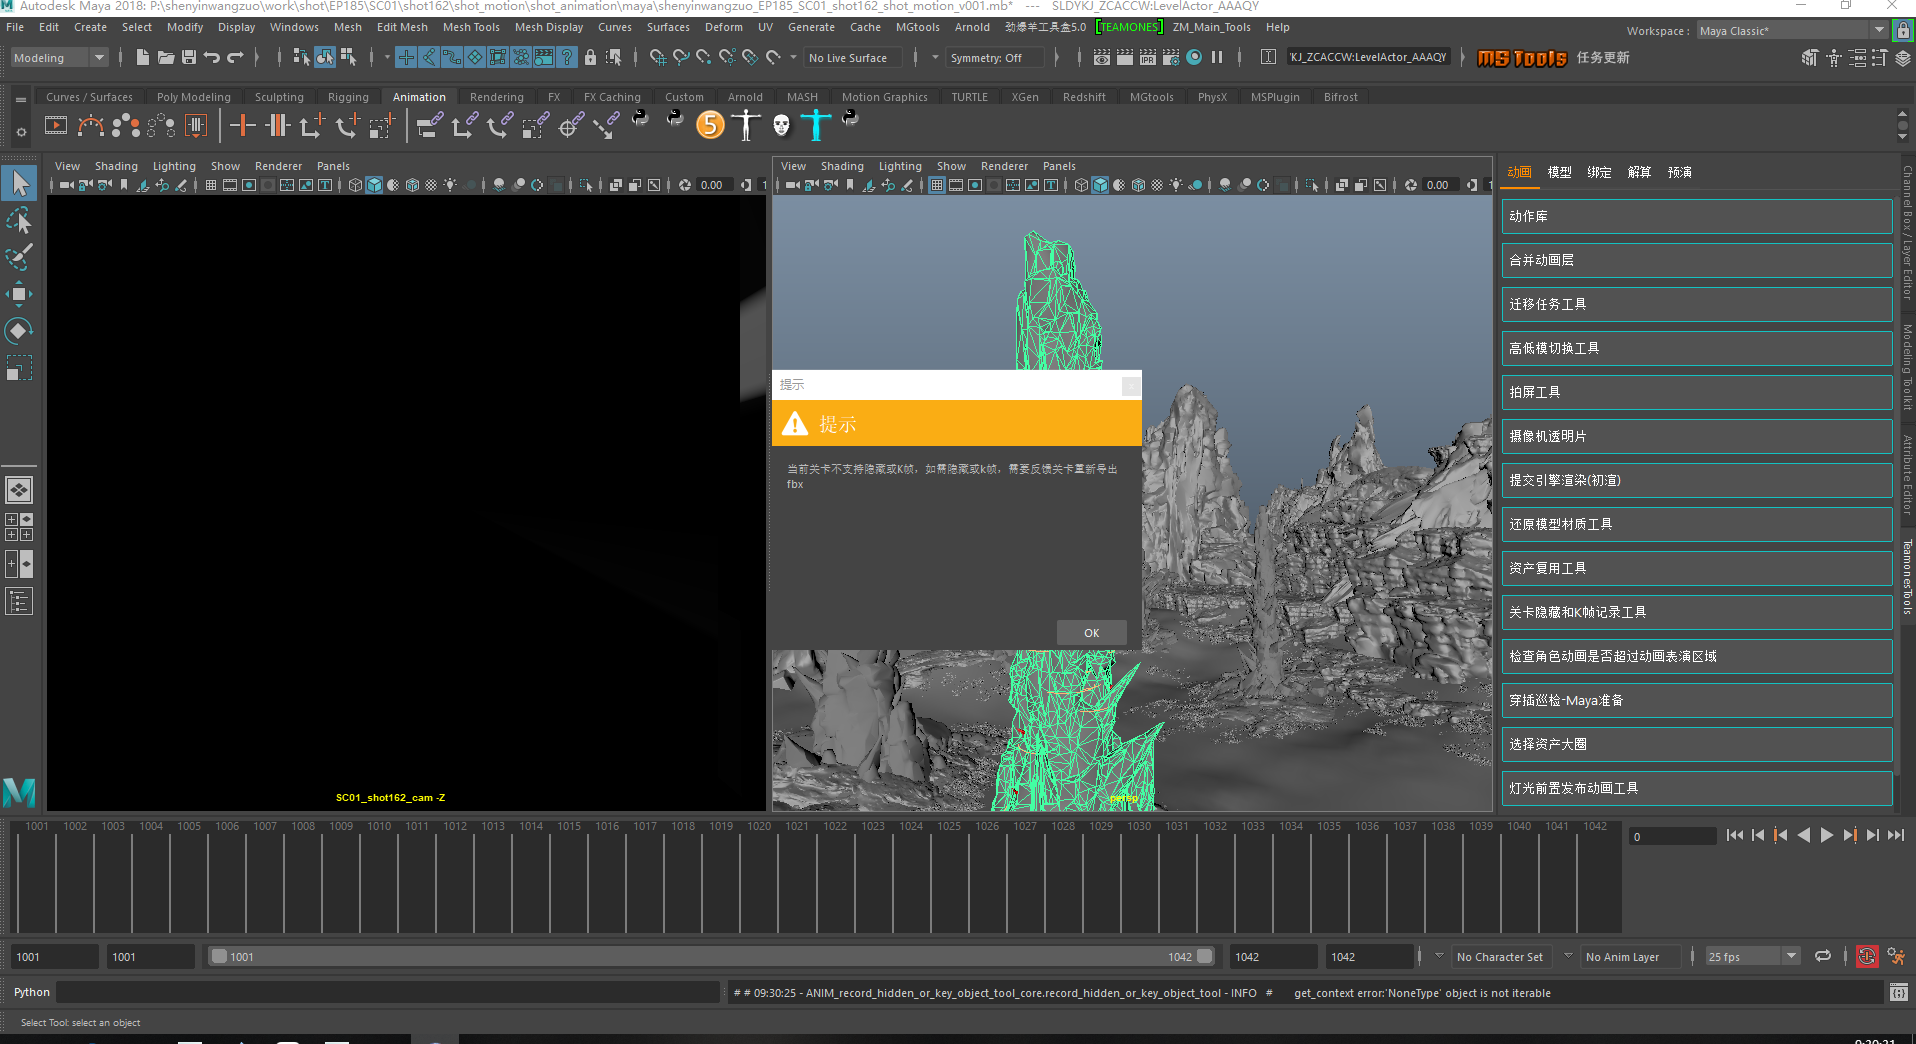Image resolution: width=1916 pixels, height=1044 pixels.
Task: Click the Set Key icon on the shelf
Action: [x=243, y=126]
